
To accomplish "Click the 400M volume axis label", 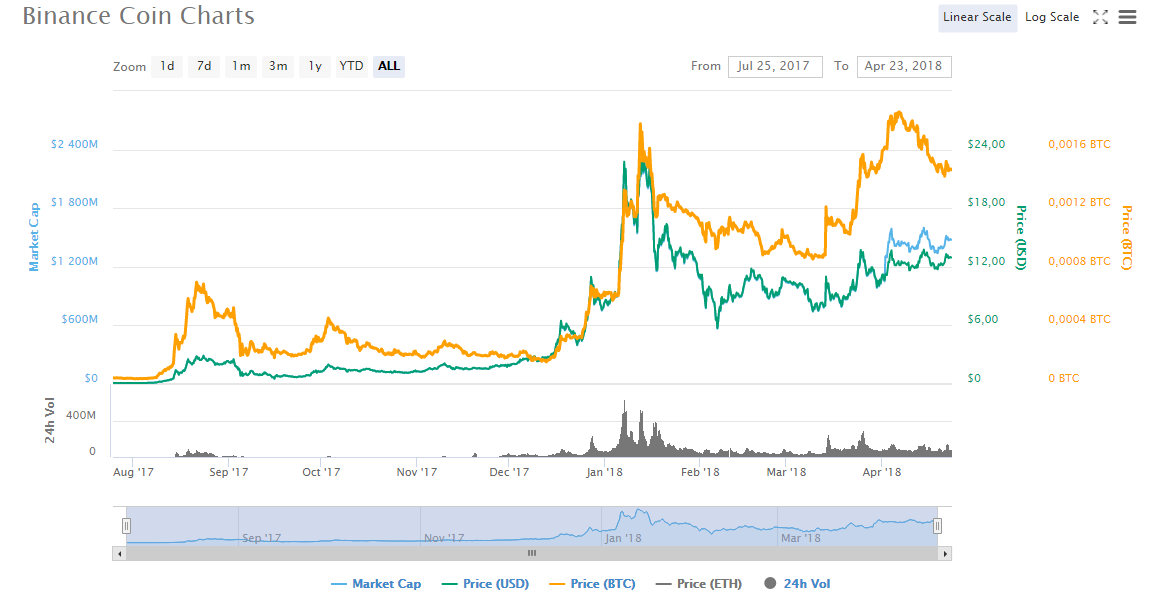I will coord(81,416).
